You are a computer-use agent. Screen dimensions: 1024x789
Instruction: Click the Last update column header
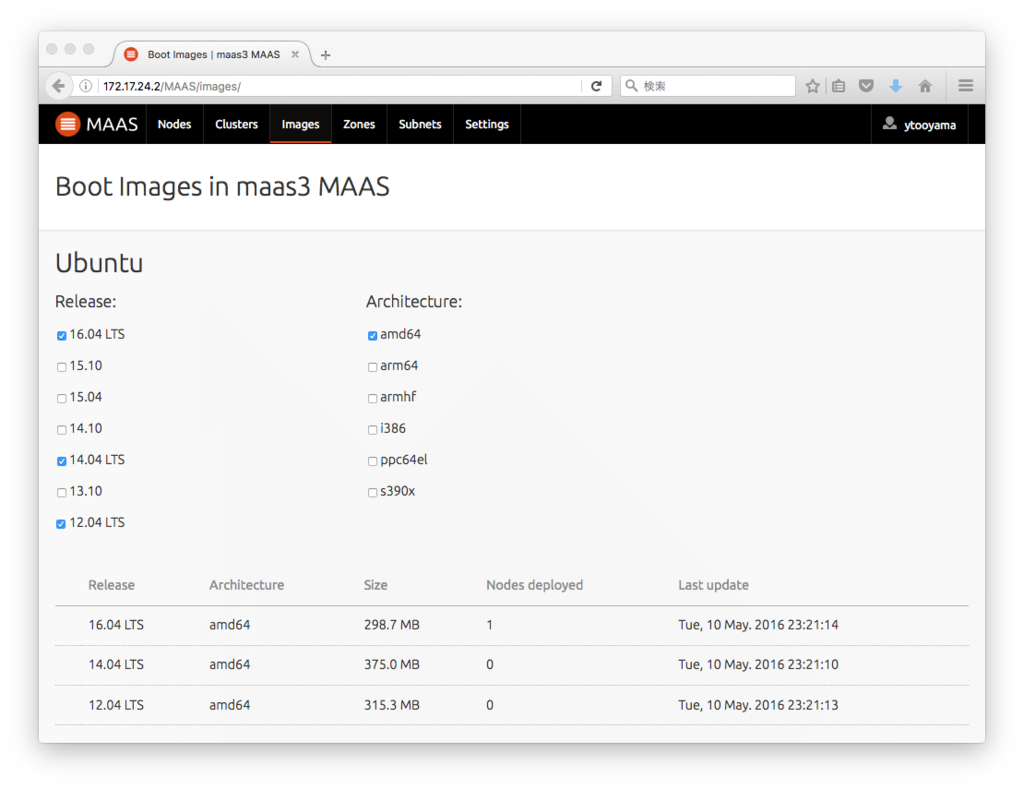click(713, 585)
